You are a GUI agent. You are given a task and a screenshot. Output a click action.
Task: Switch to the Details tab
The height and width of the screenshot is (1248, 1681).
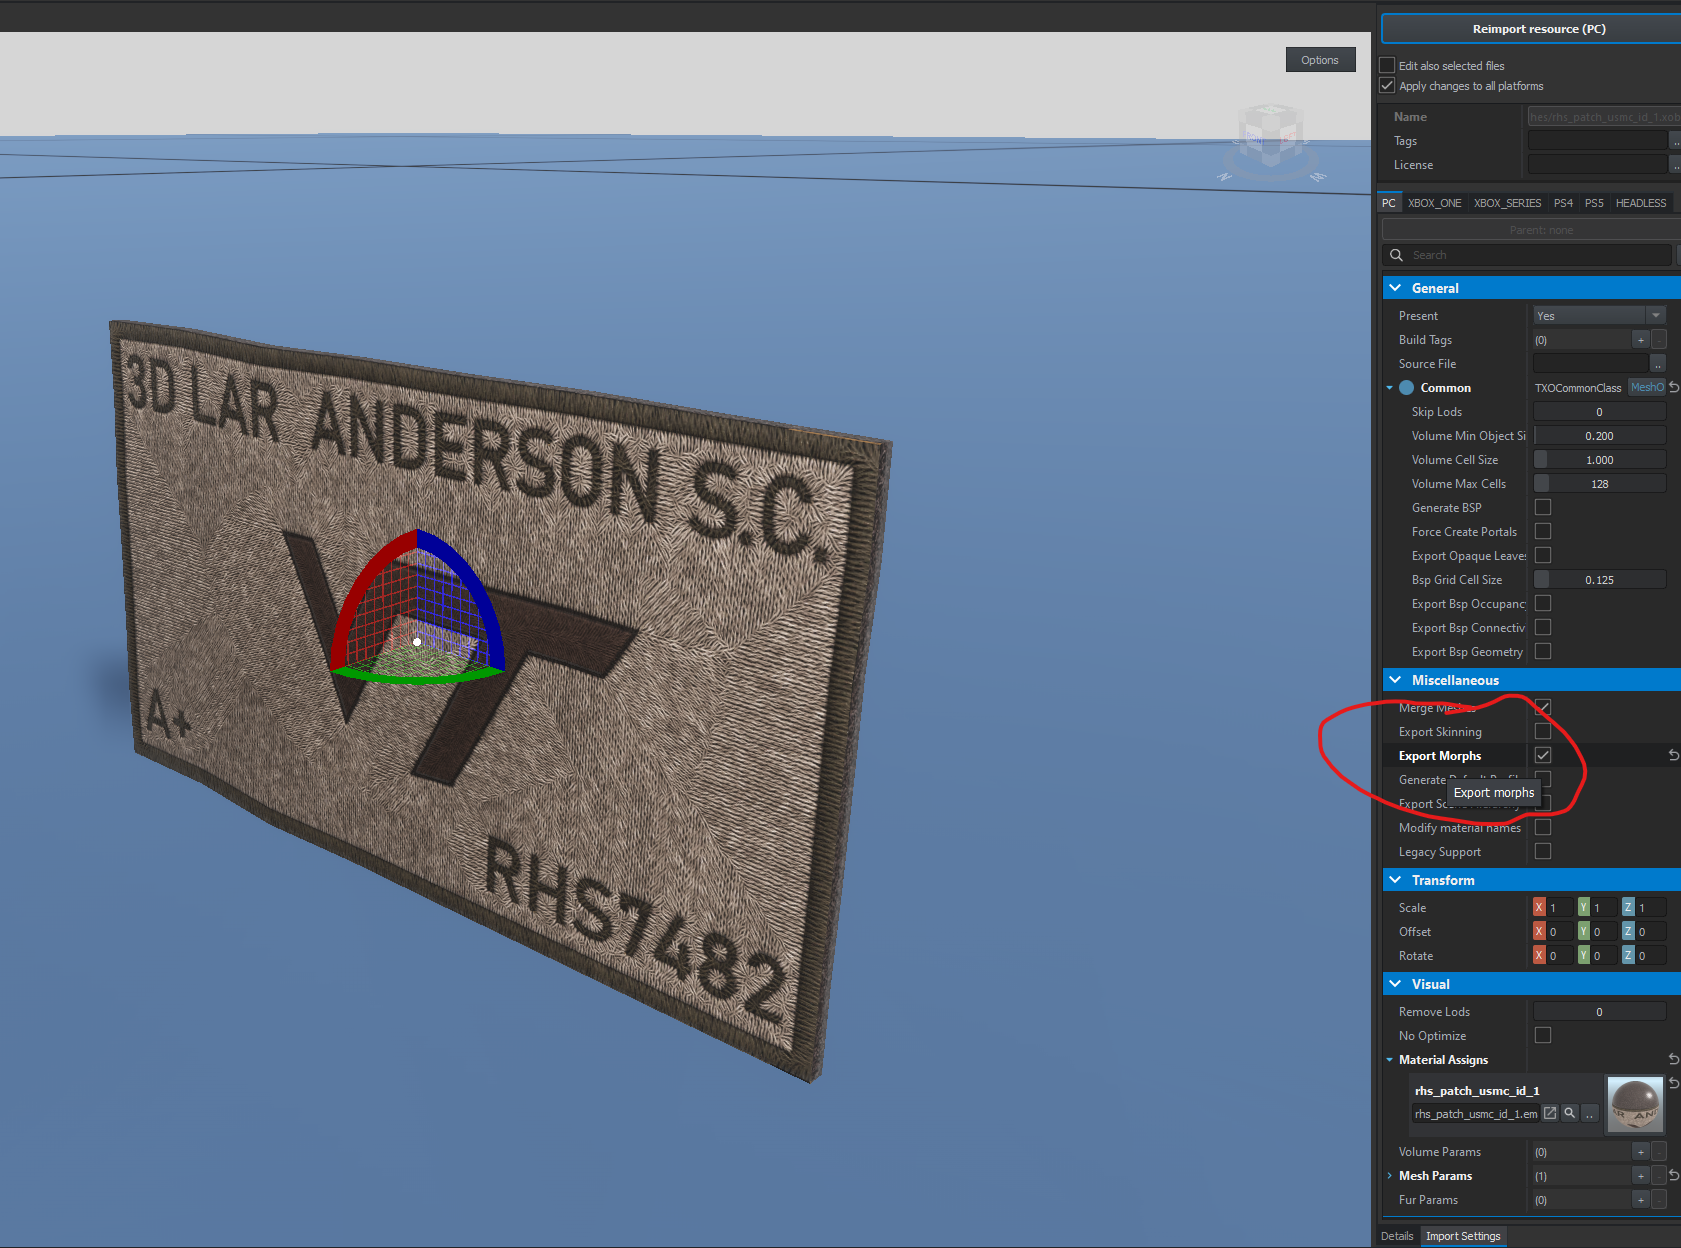pos(1397,1236)
